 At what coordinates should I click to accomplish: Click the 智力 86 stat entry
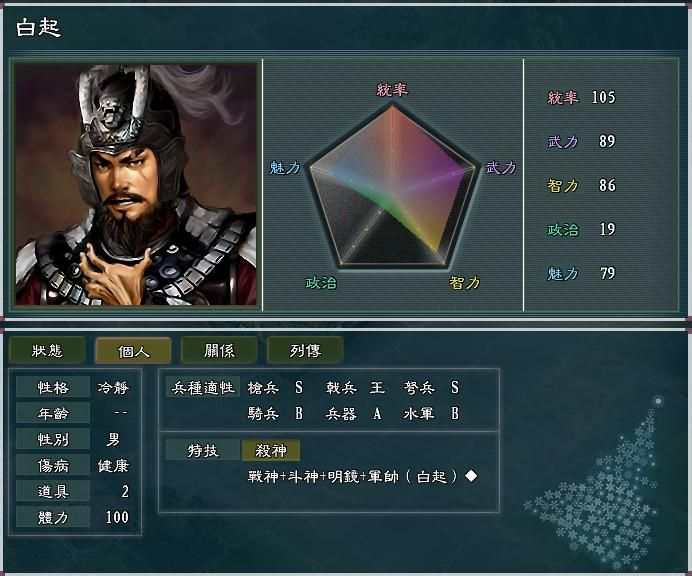click(582, 185)
